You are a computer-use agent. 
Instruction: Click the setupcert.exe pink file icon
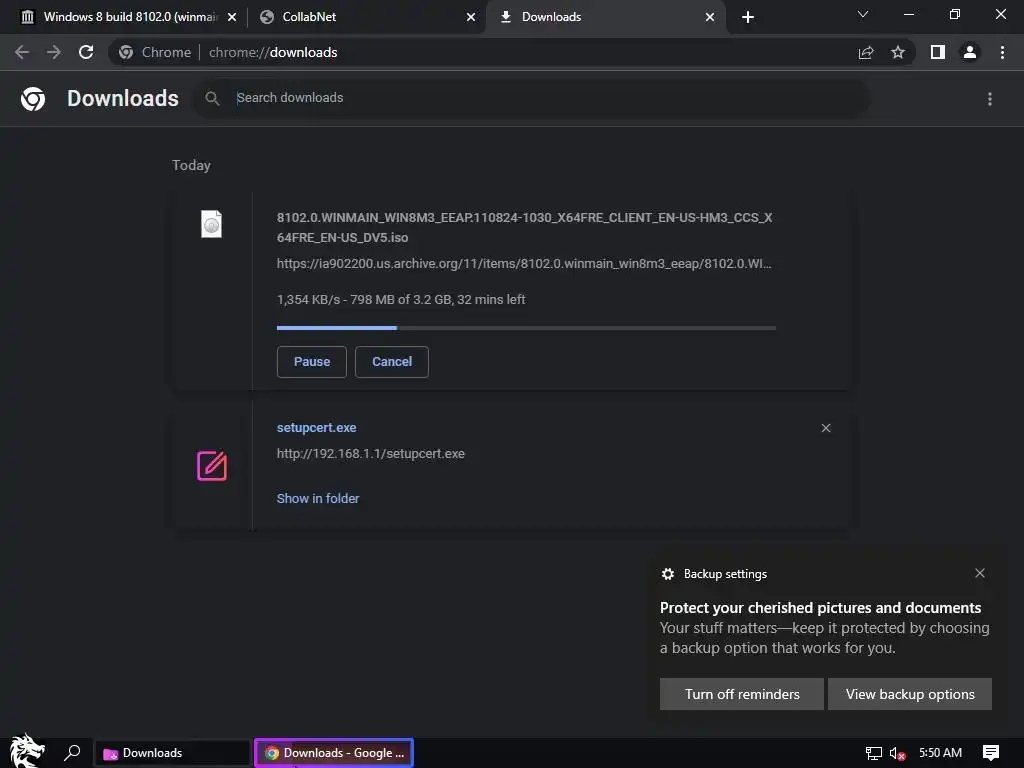coord(212,466)
